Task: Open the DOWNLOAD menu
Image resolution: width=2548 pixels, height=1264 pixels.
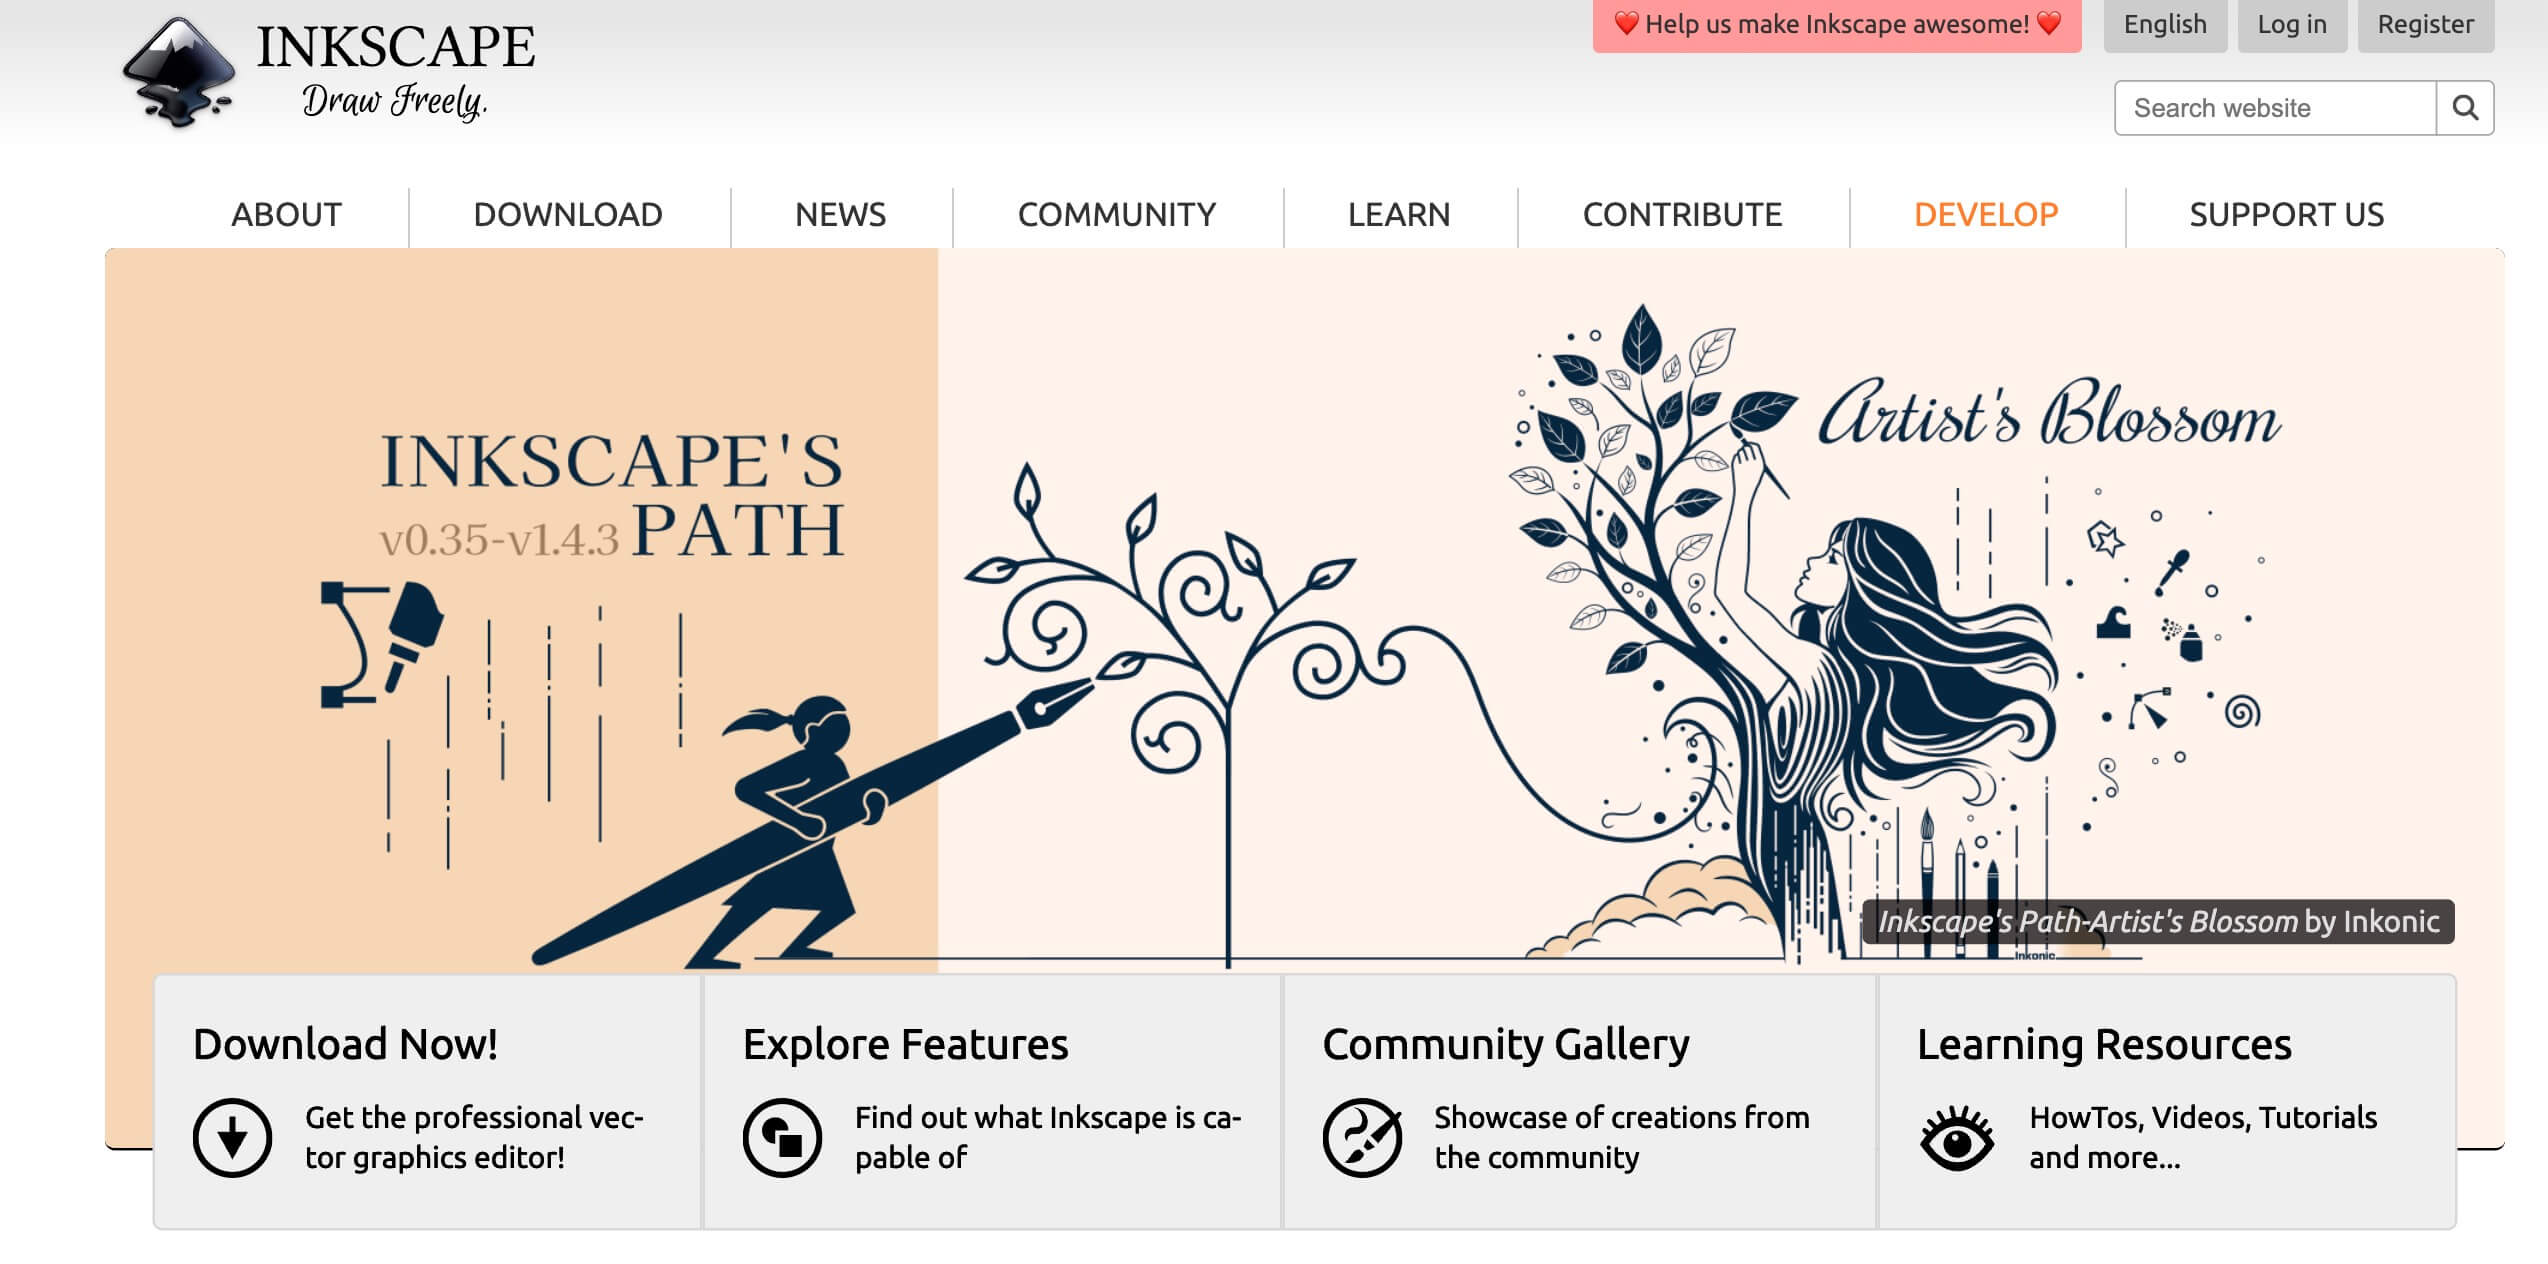Action: pos(568,215)
